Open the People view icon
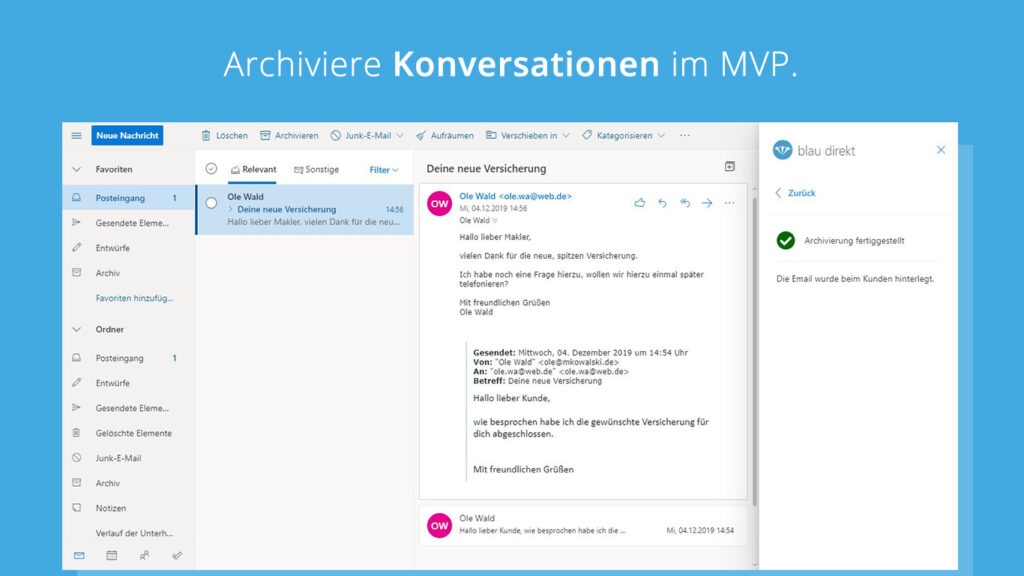1024x576 pixels. coord(144,555)
